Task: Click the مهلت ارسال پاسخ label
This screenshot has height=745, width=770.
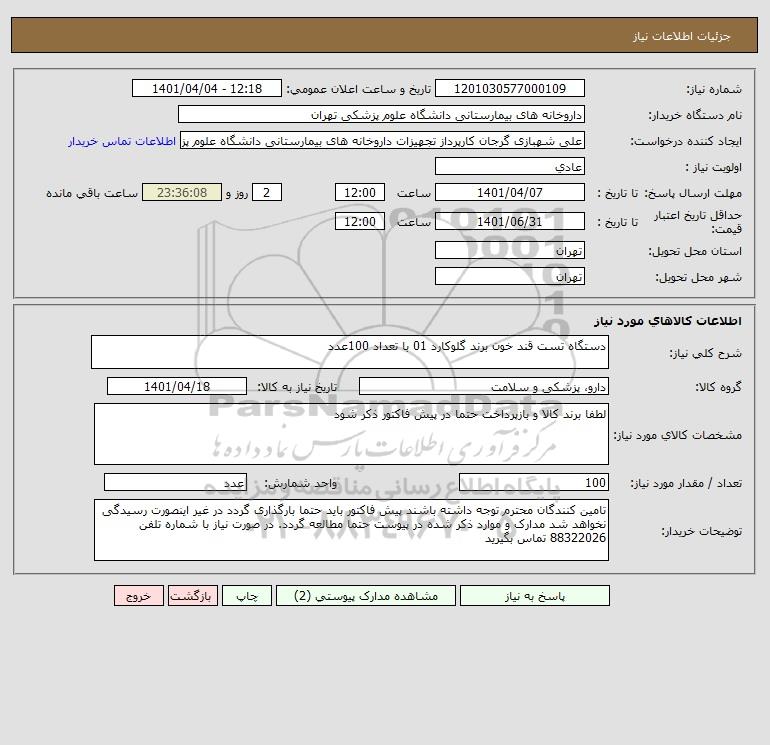Action: tap(693, 193)
